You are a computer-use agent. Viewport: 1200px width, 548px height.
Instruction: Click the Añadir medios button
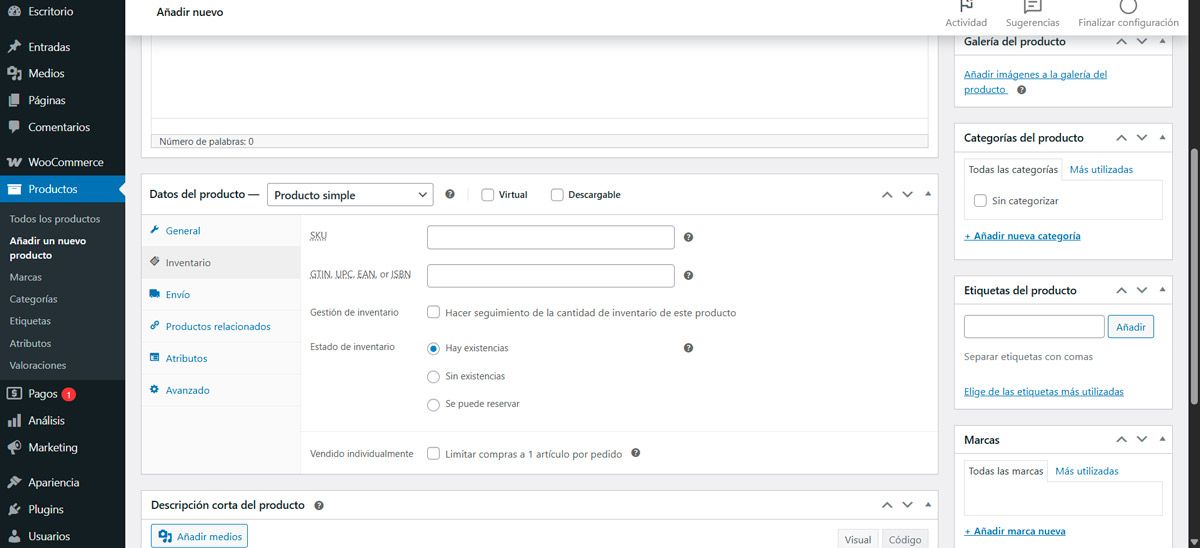[x=199, y=537]
